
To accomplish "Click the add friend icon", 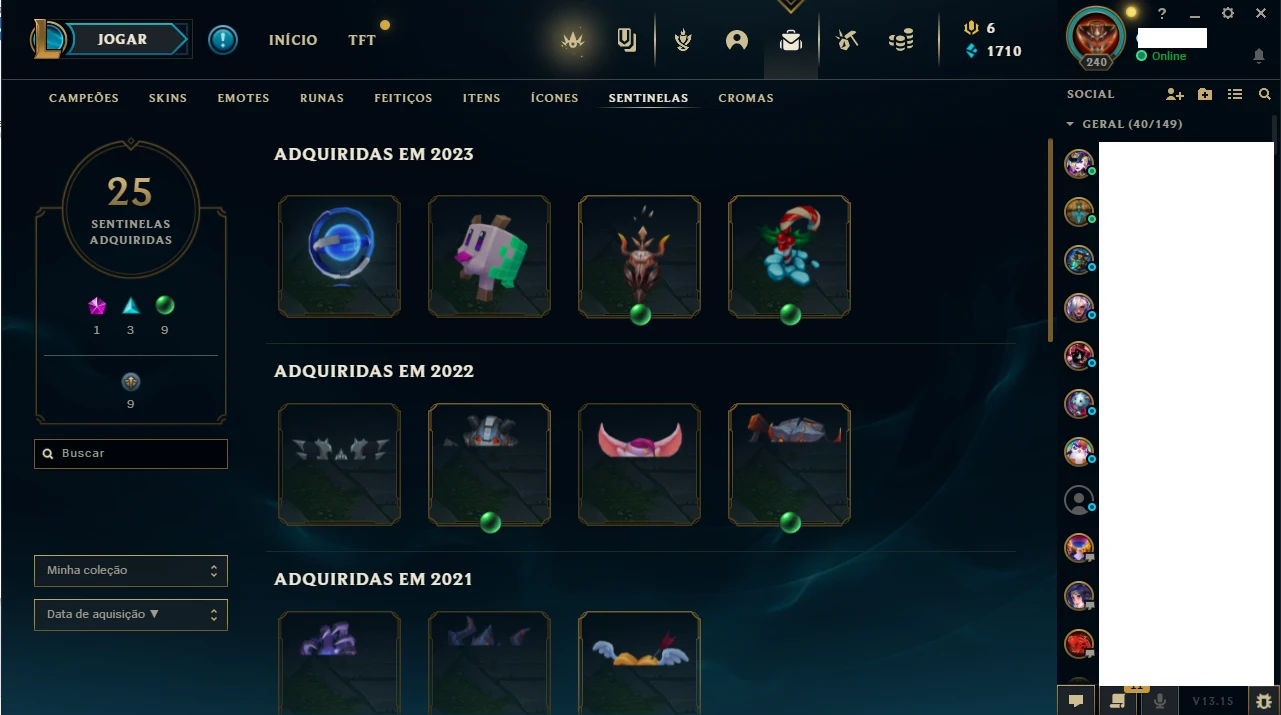I will click(x=1175, y=94).
